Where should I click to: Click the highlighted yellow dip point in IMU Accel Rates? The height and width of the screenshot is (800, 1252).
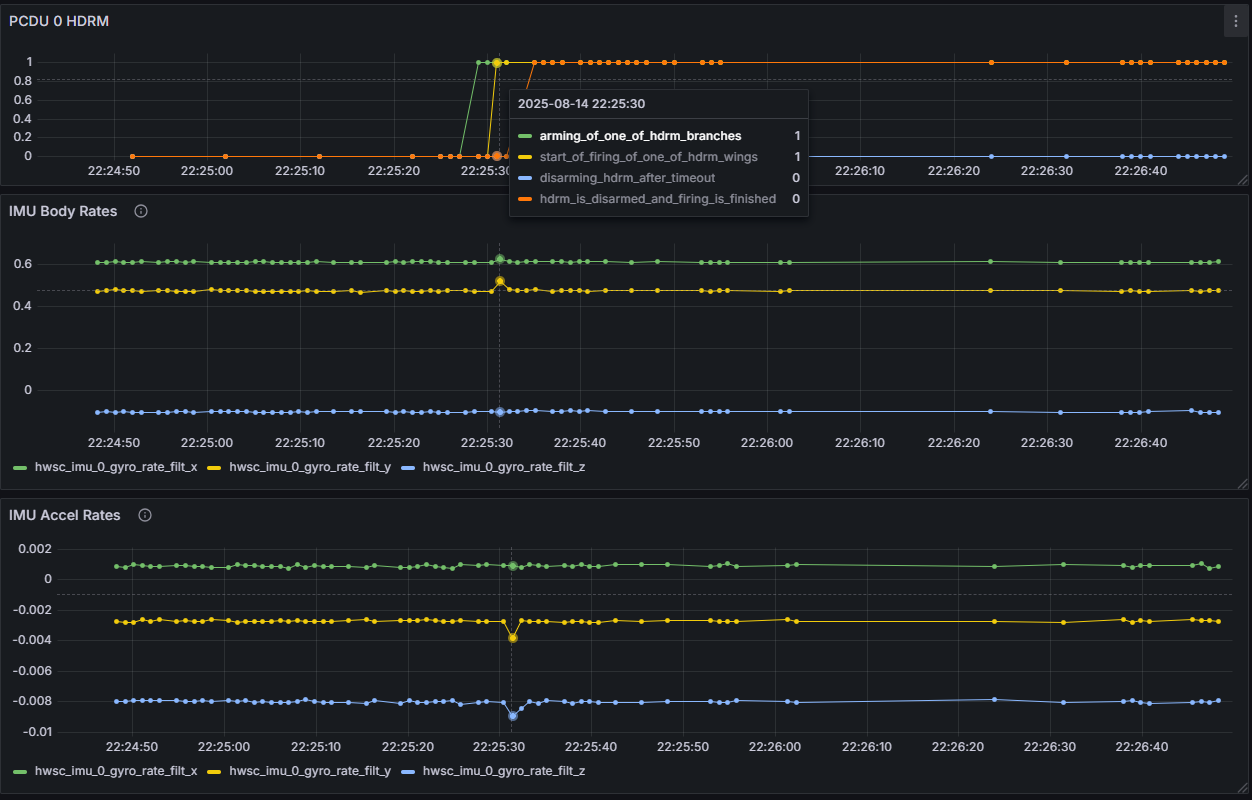click(513, 637)
